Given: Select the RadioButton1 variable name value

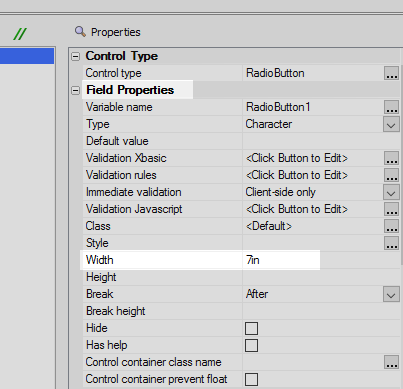Looking at the screenshot, I should [x=278, y=107].
